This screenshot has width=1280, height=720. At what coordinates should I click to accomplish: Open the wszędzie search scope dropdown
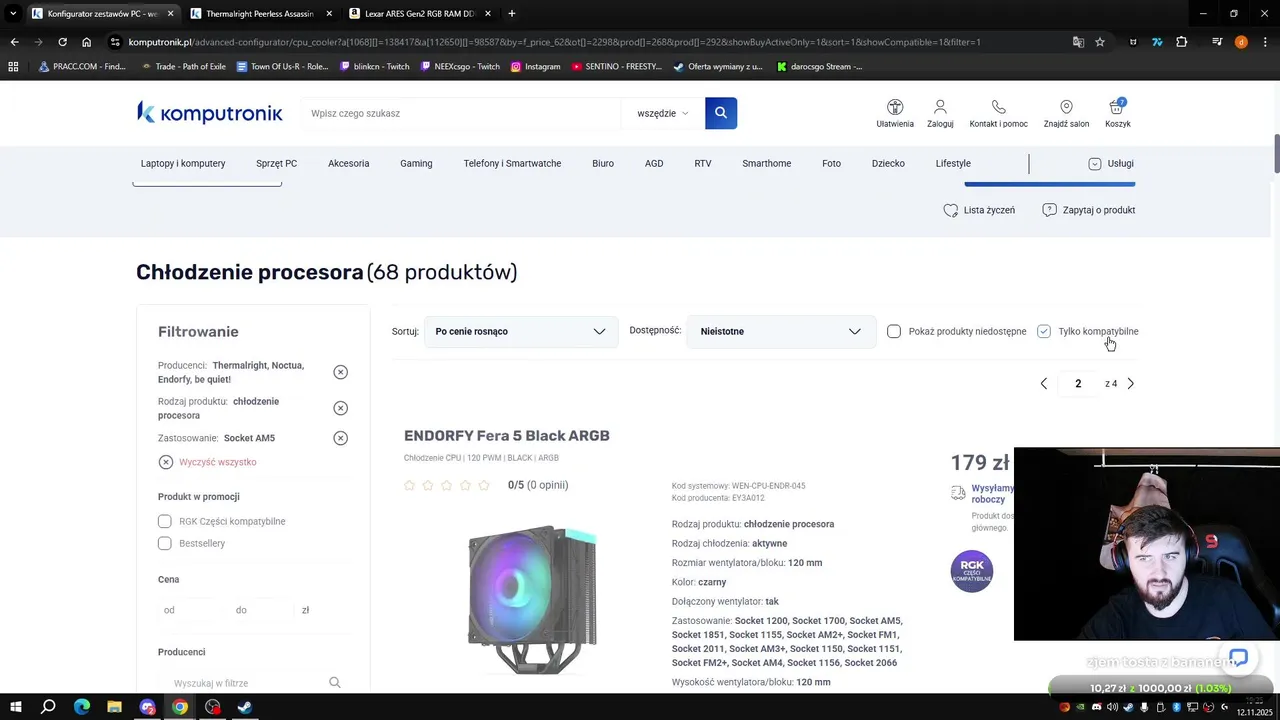coord(662,113)
